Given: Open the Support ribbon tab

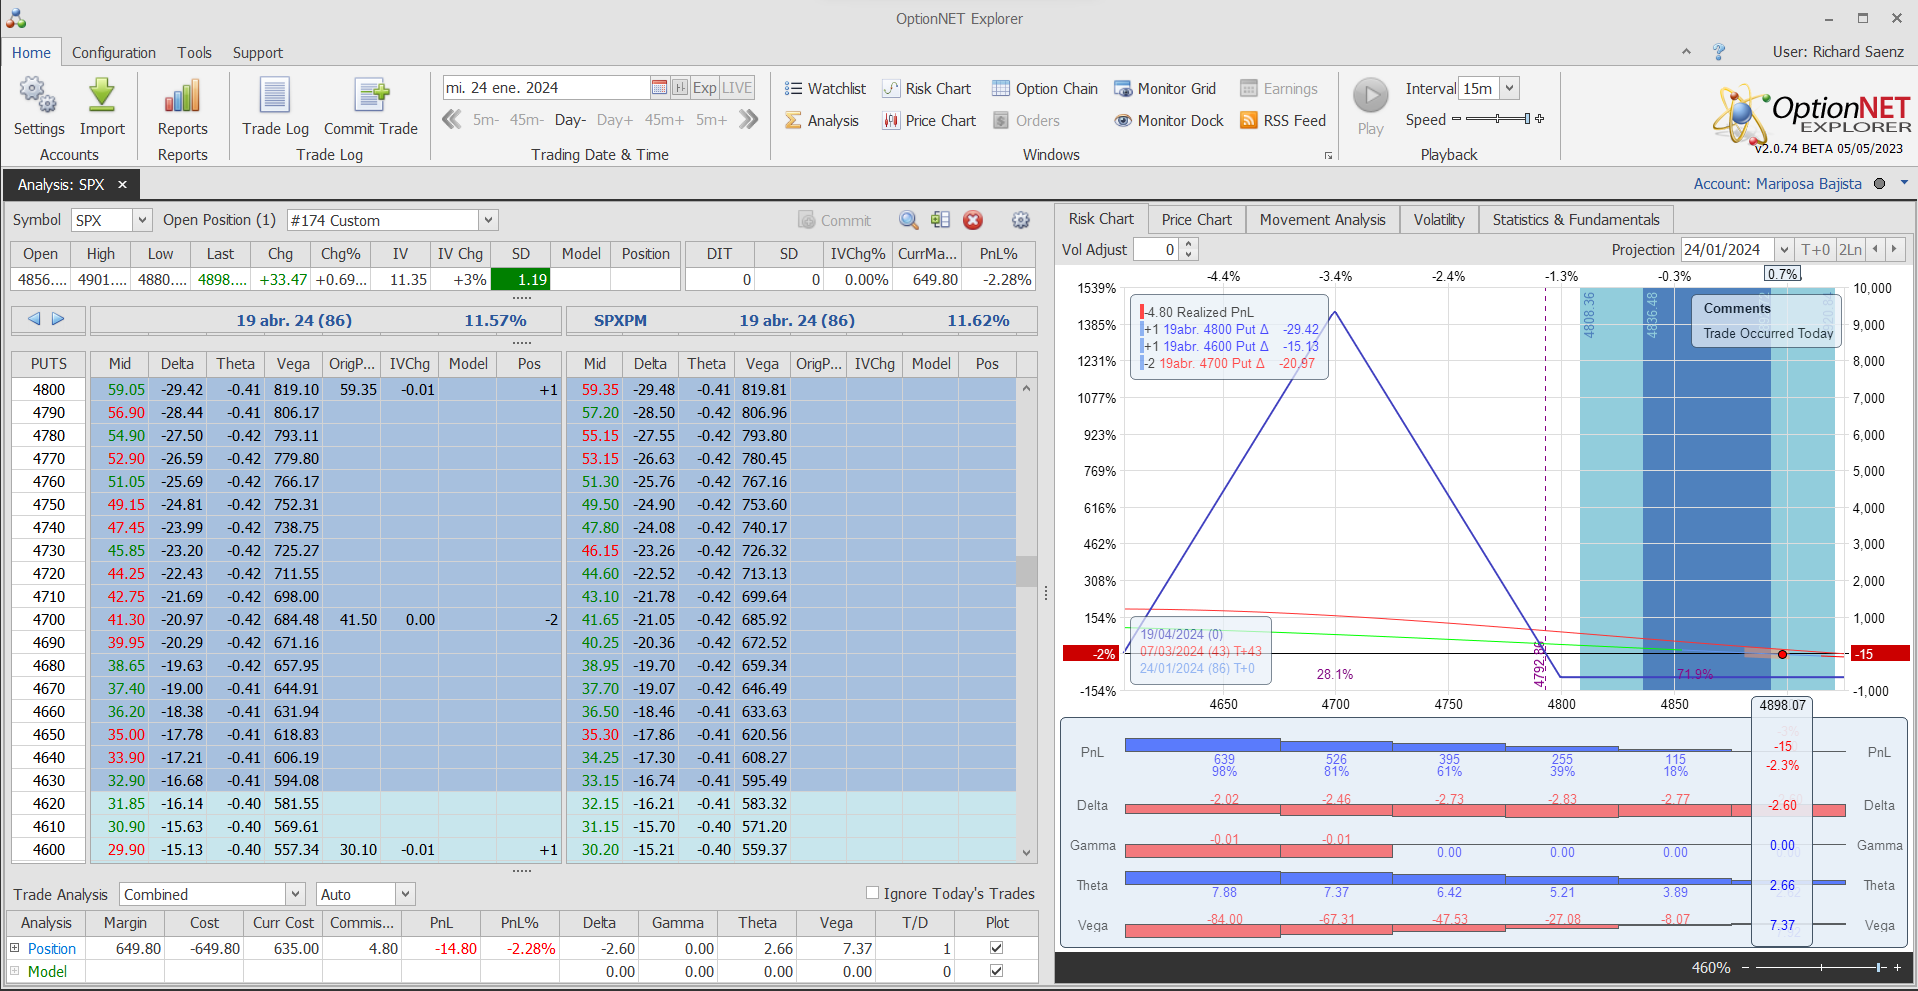Looking at the screenshot, I should point(258,53).
